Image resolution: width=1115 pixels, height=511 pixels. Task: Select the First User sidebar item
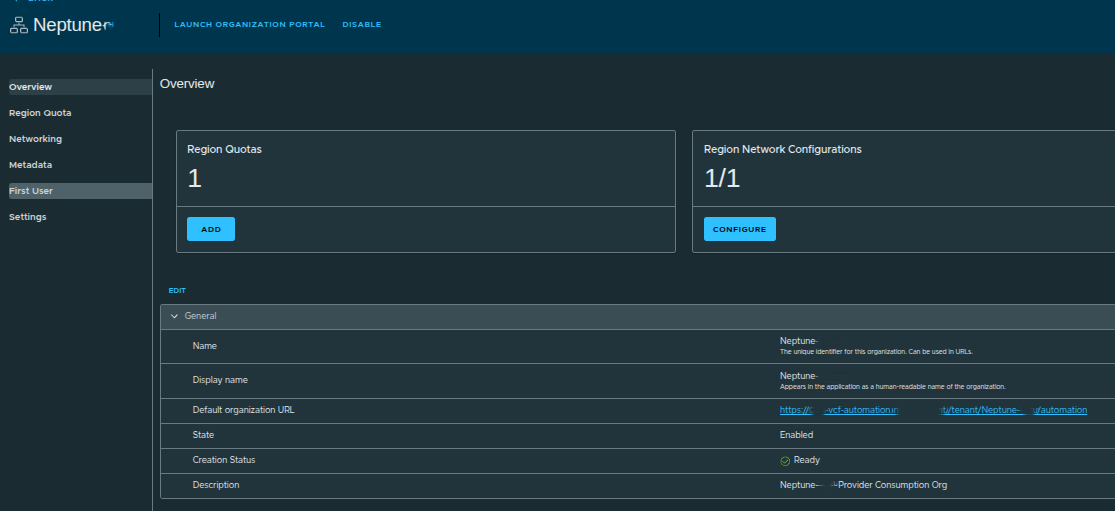coord(31,191)
